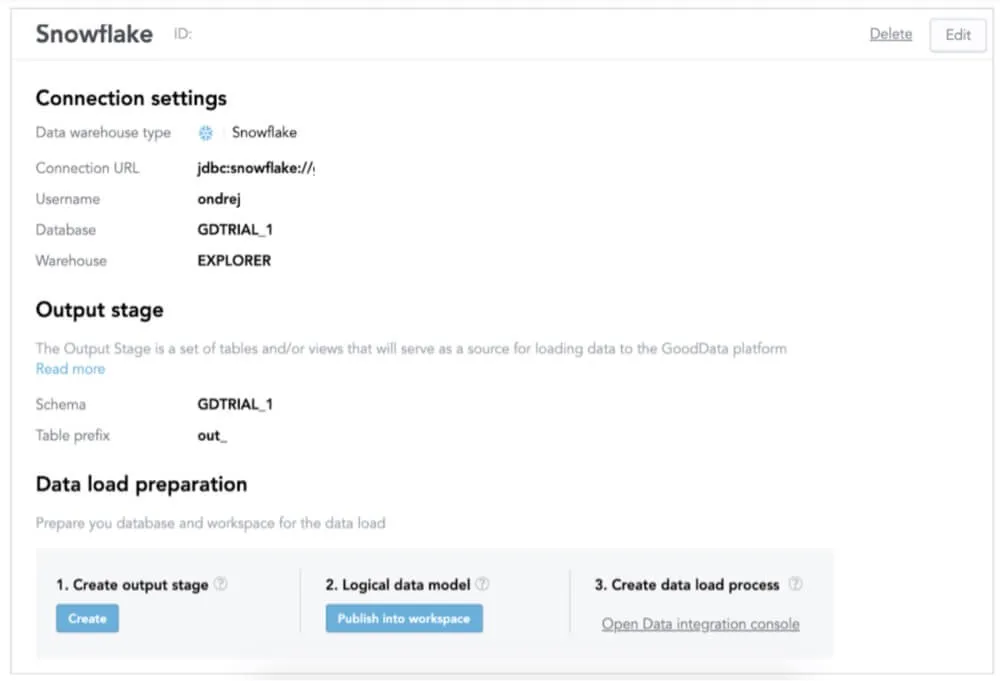Image resolution: width=1000 pixels, height=681 pixels.
Task: Click the username value ondrej
Action: point(219,199)
